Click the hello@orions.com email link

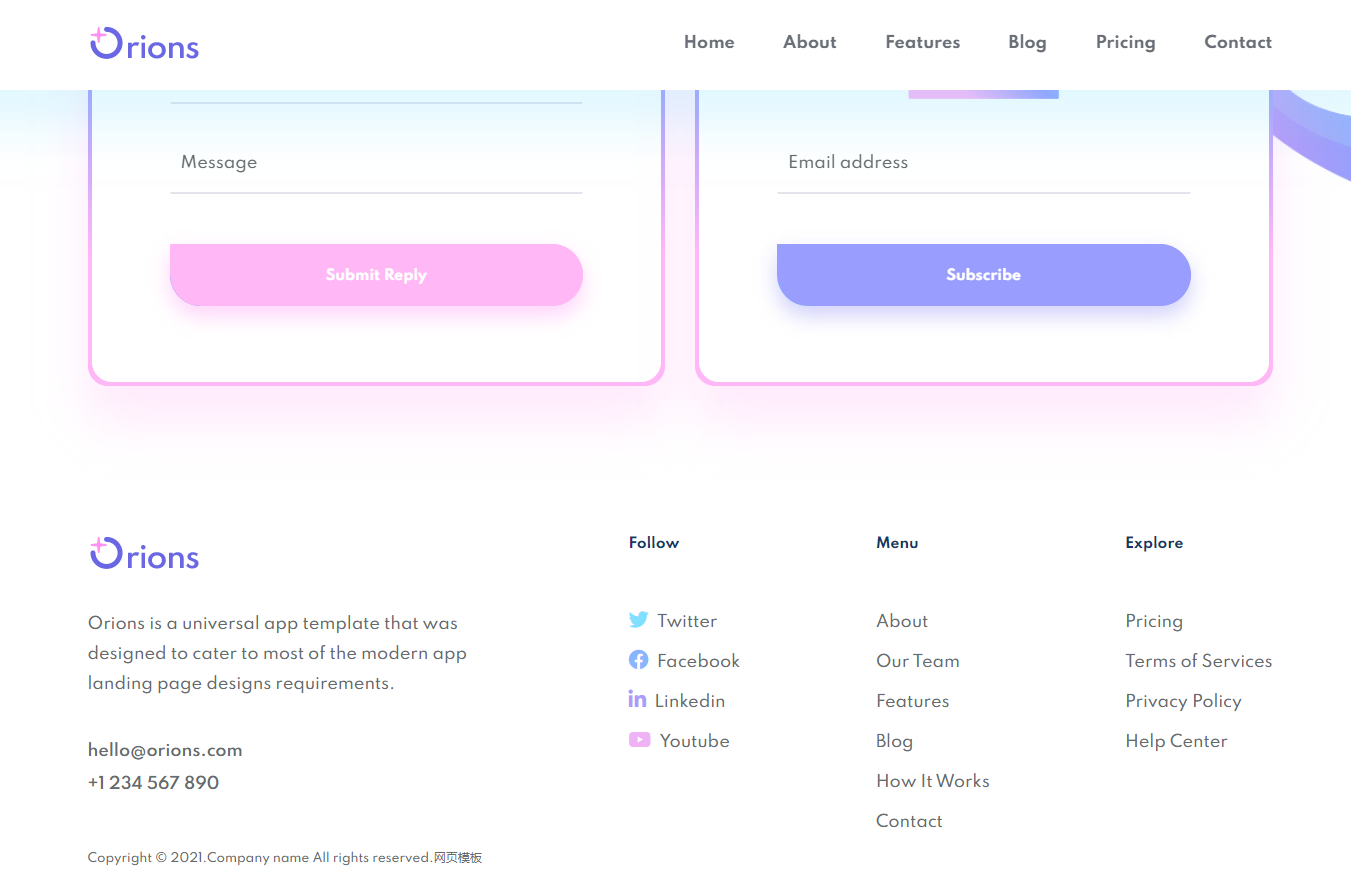tap(165, 750)
